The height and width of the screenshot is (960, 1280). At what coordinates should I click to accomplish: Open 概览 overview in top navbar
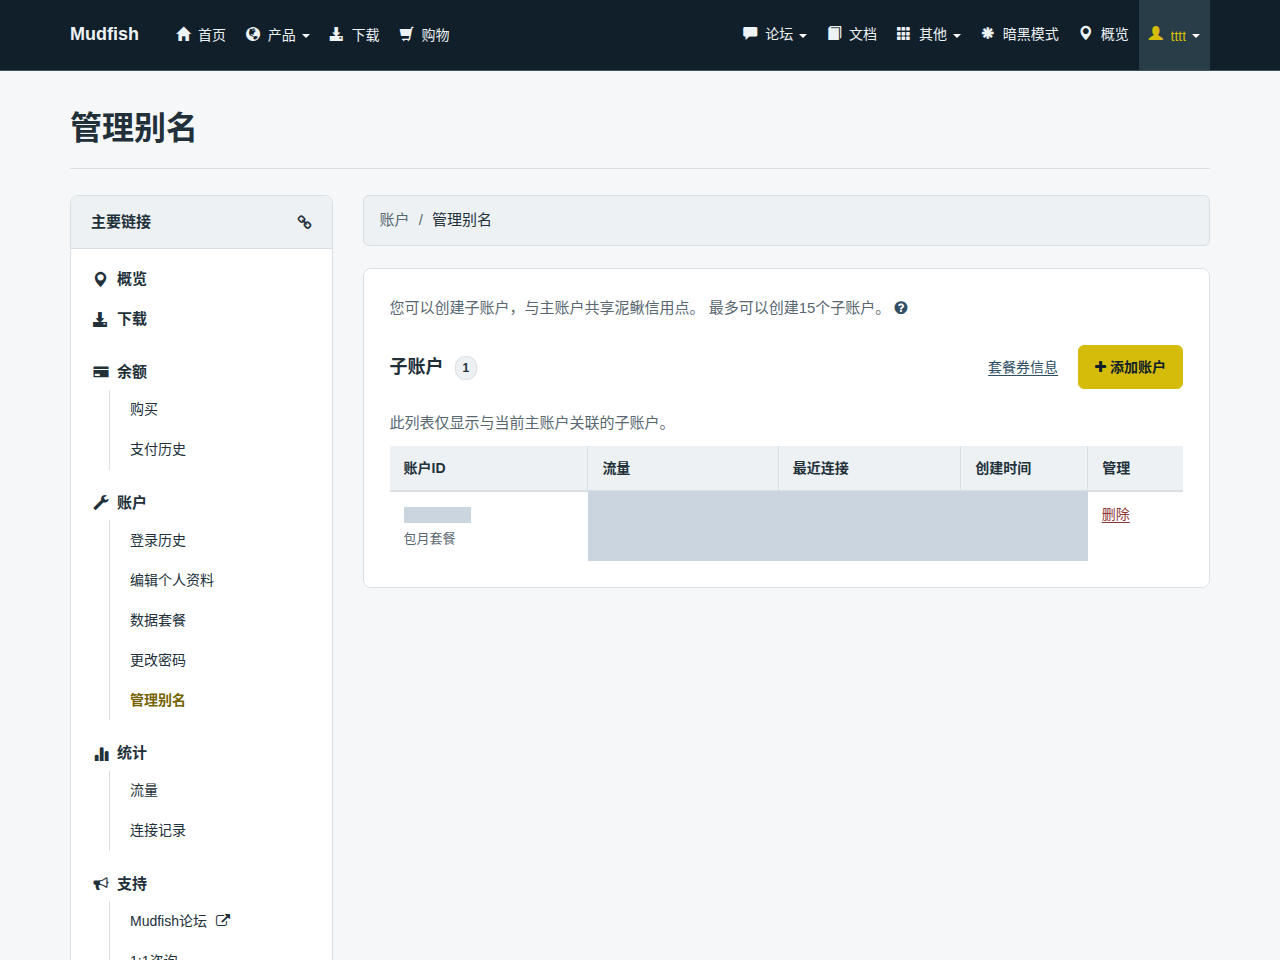(1104, 35)
